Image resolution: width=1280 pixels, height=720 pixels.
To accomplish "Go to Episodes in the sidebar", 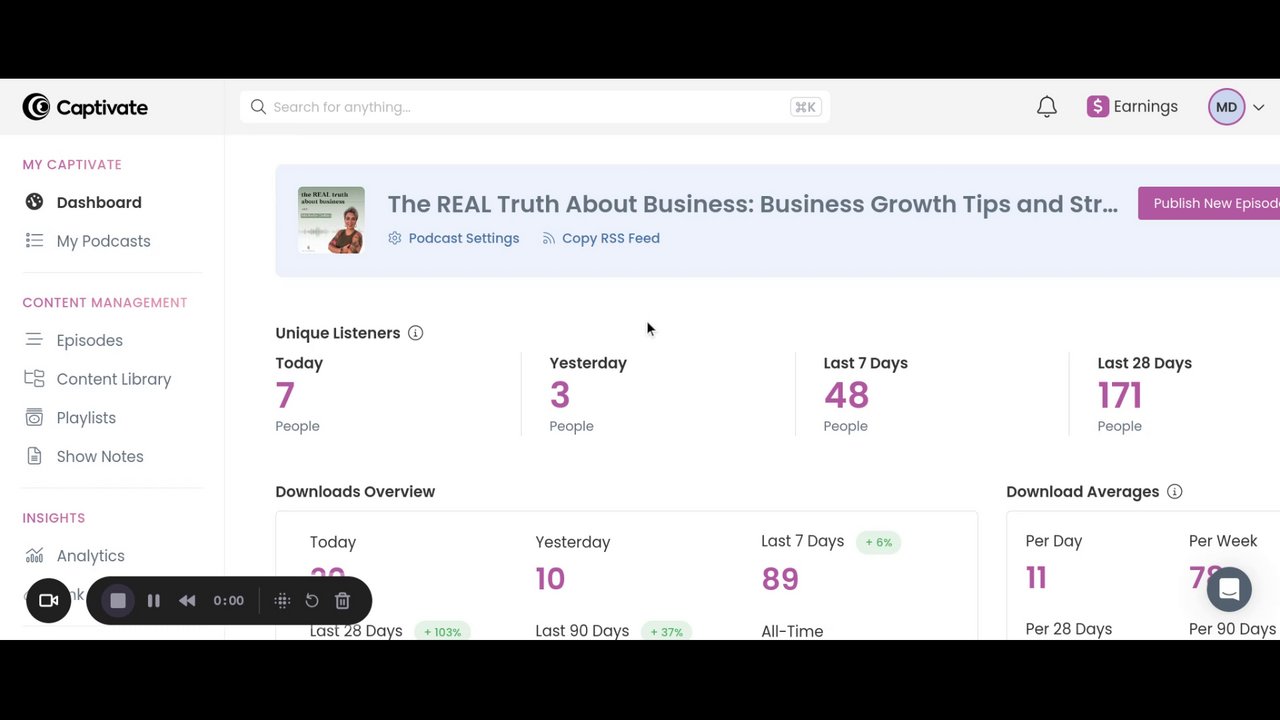I will click(89, 340).
